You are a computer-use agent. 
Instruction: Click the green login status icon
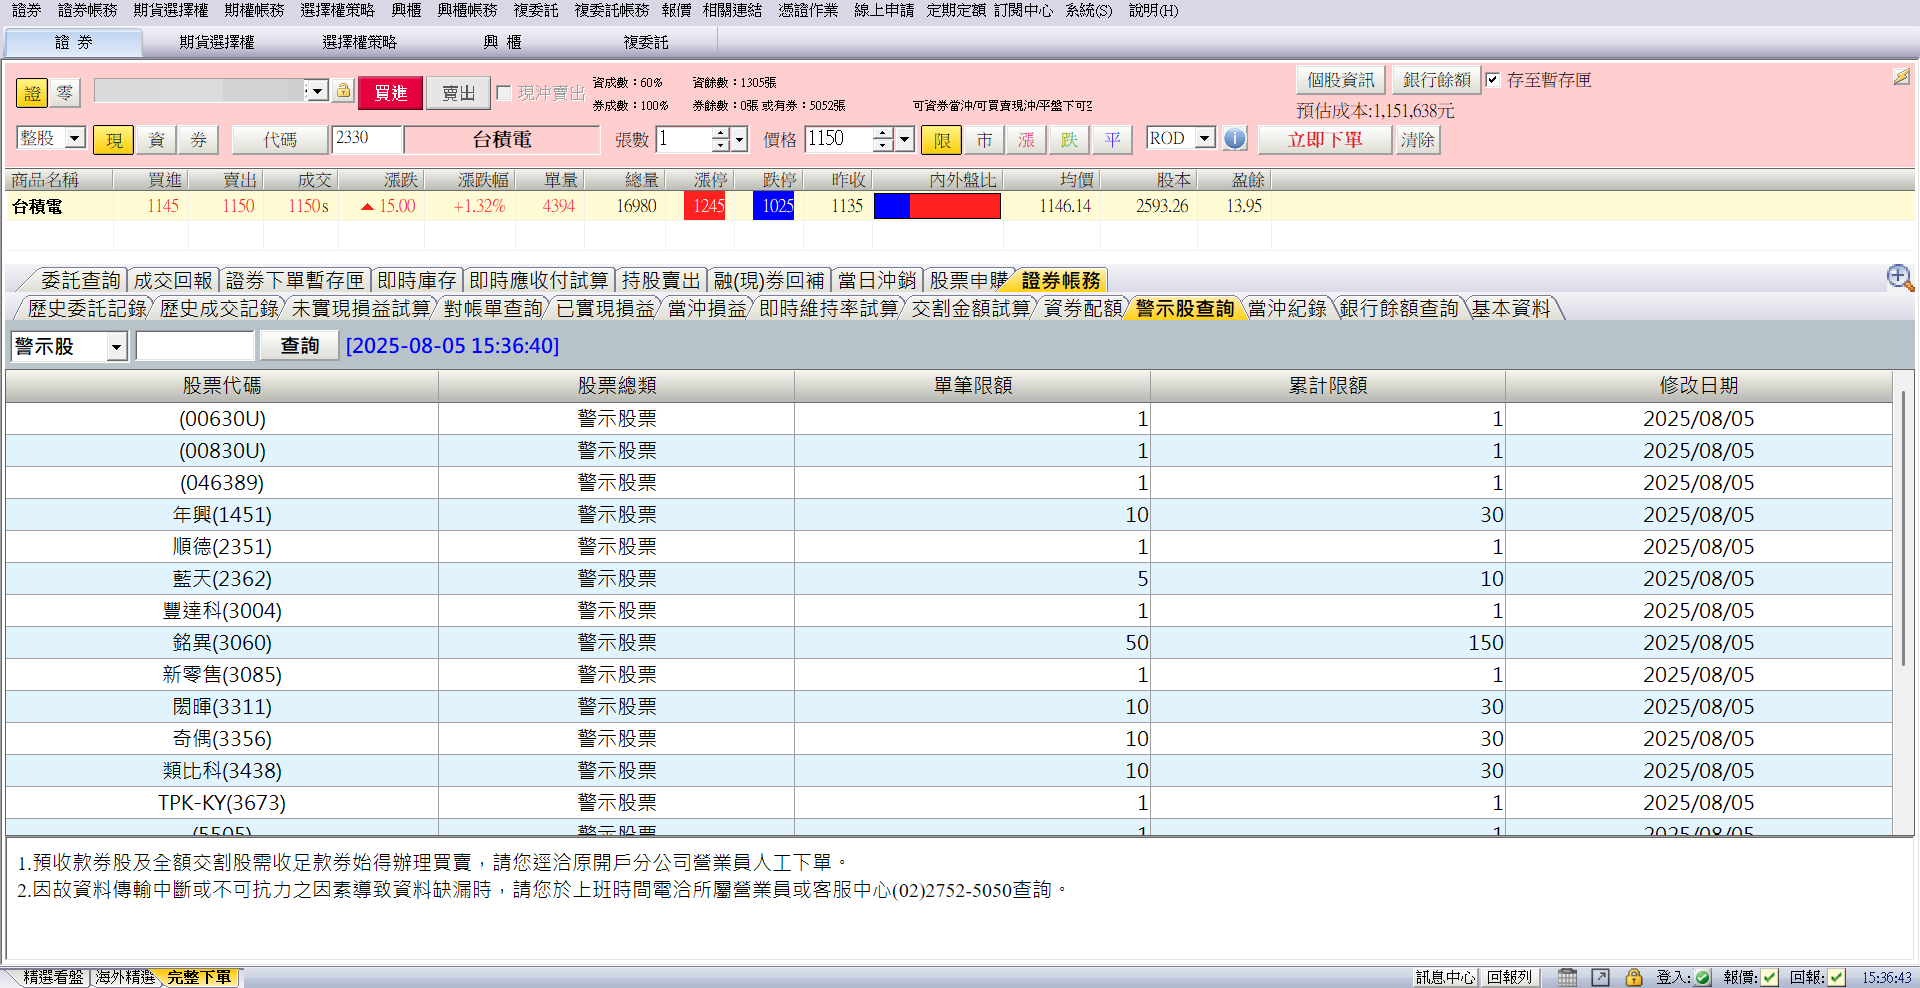[1702, 977]
